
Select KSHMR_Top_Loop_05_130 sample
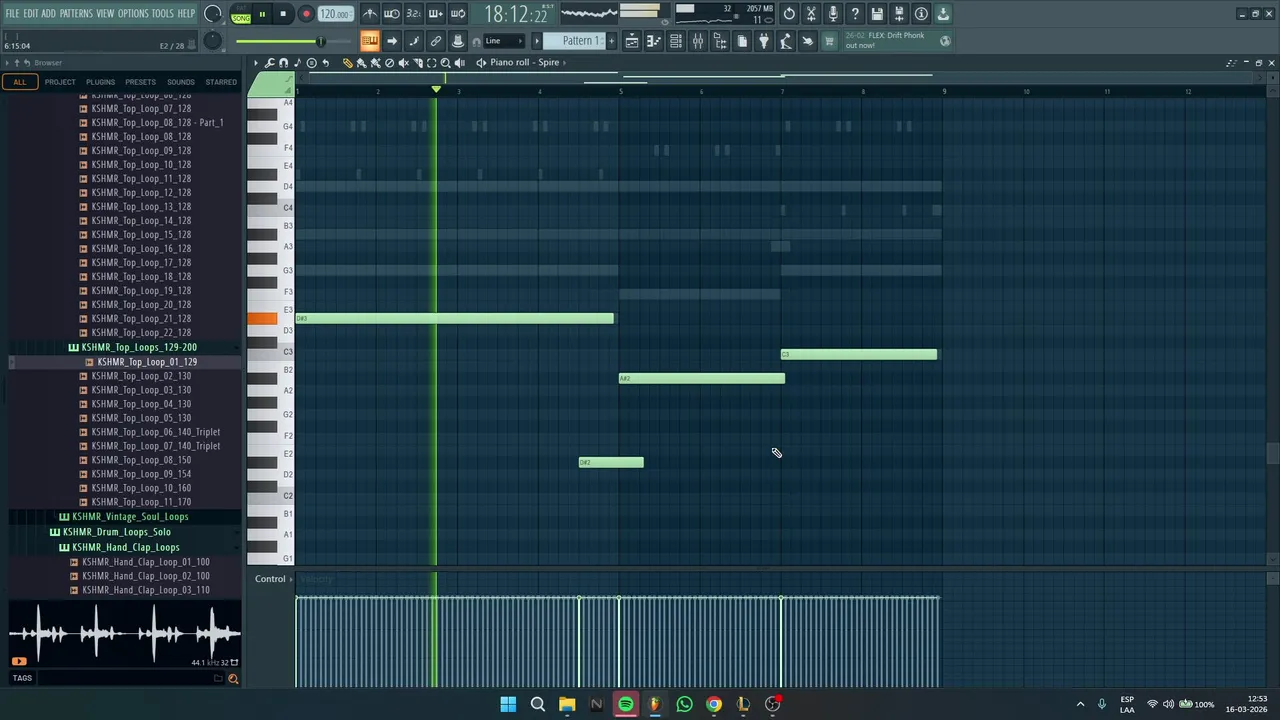tap(141, 418)
